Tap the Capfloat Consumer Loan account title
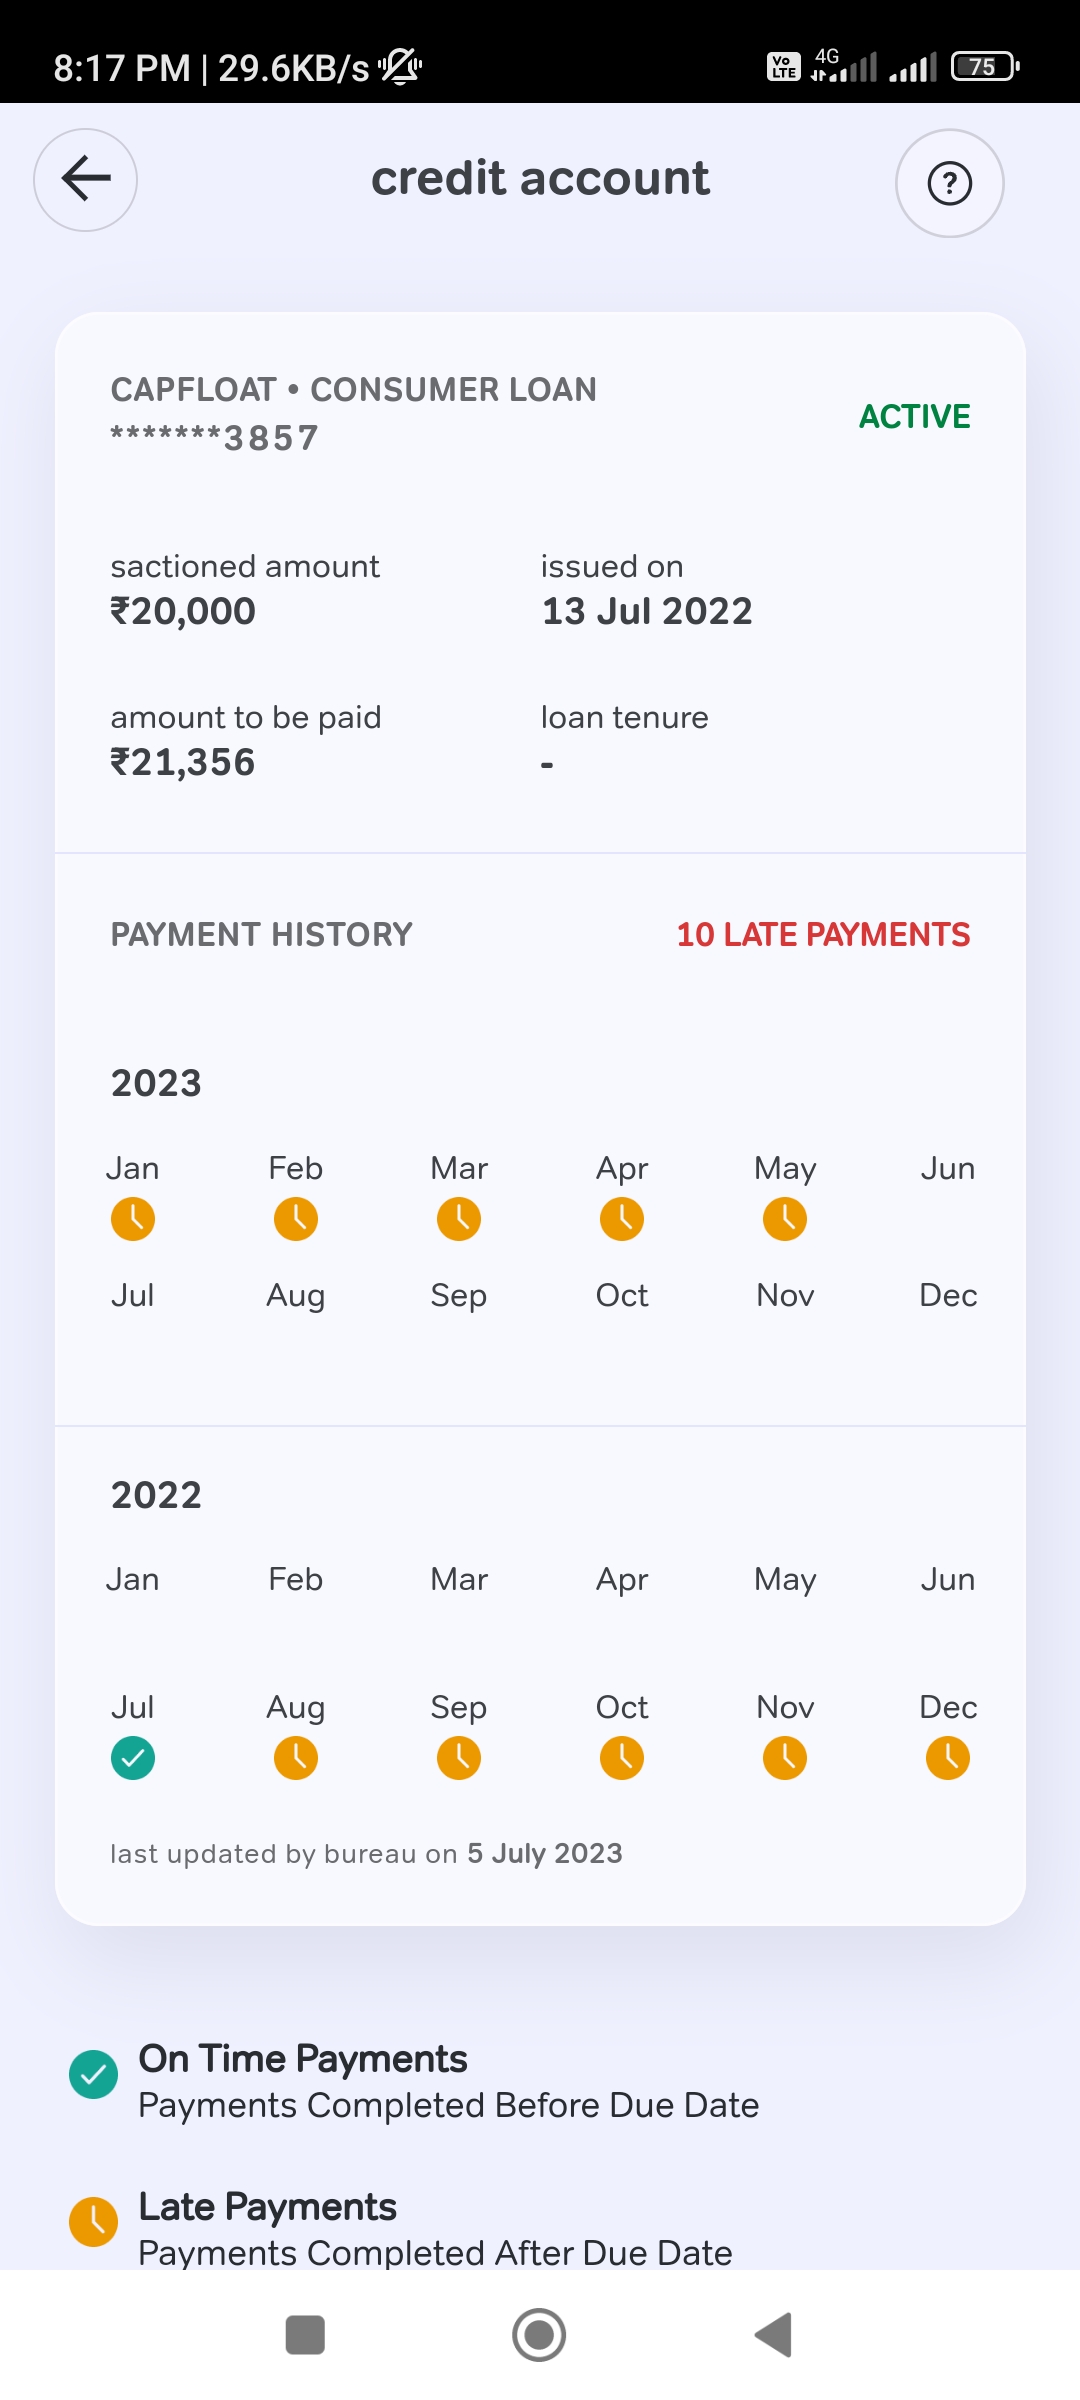The height and width of the screenshot is (2400, 1080). click(353, 390)
